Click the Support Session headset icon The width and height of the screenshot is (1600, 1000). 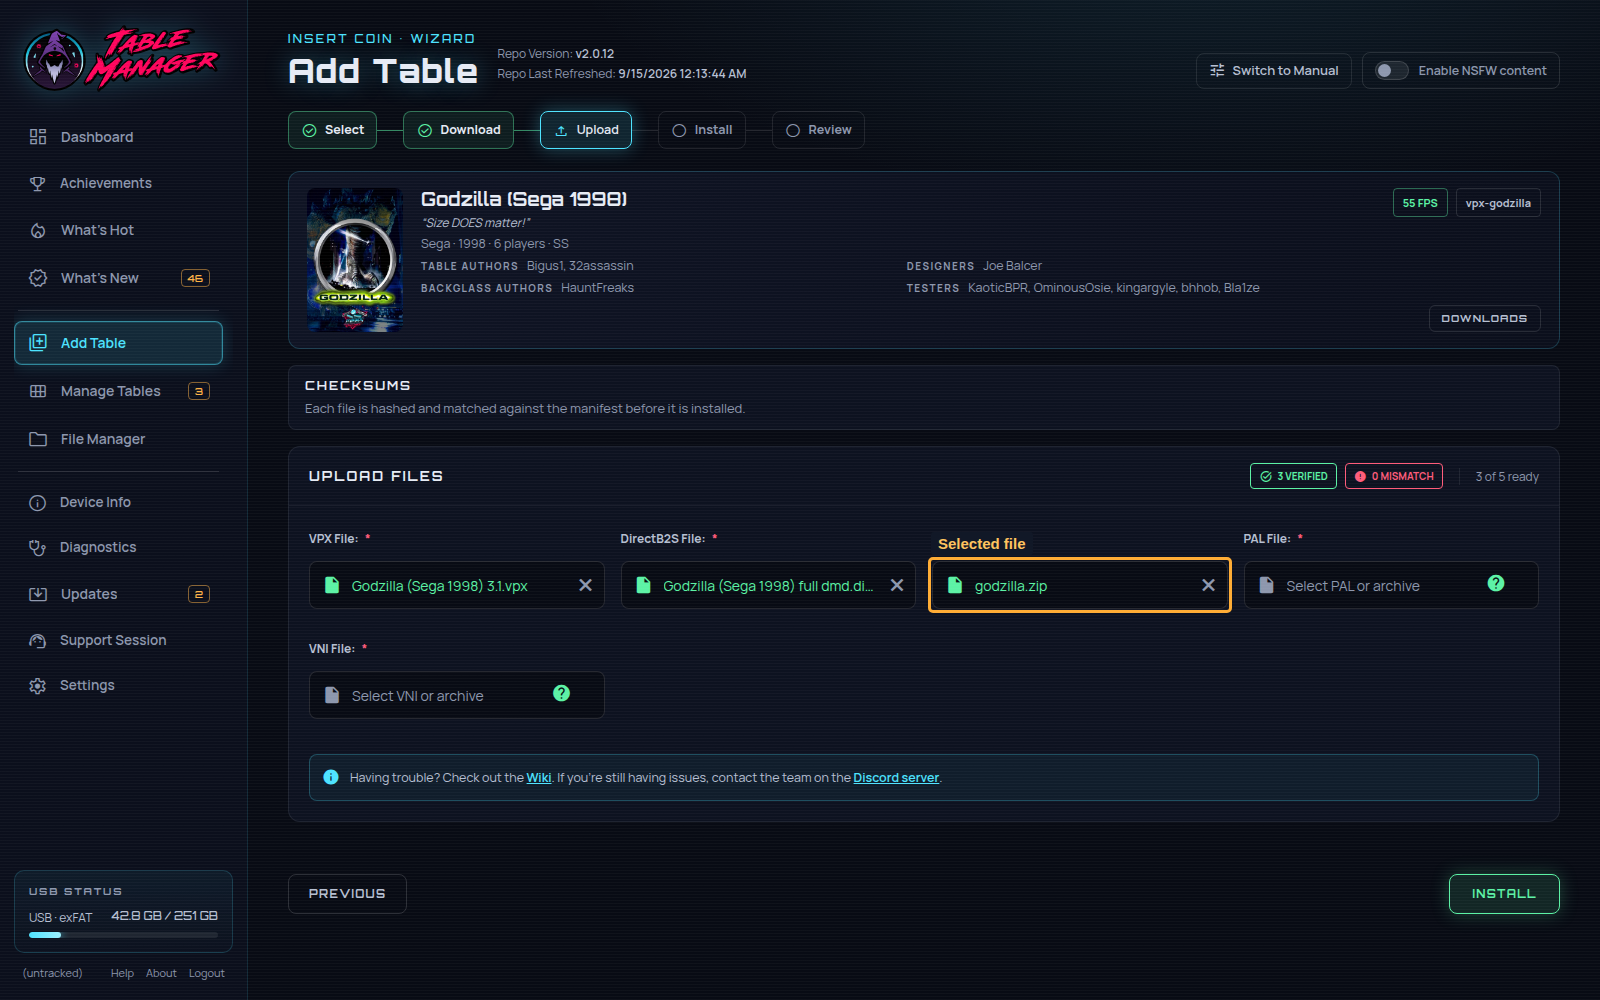pos(38,640)
